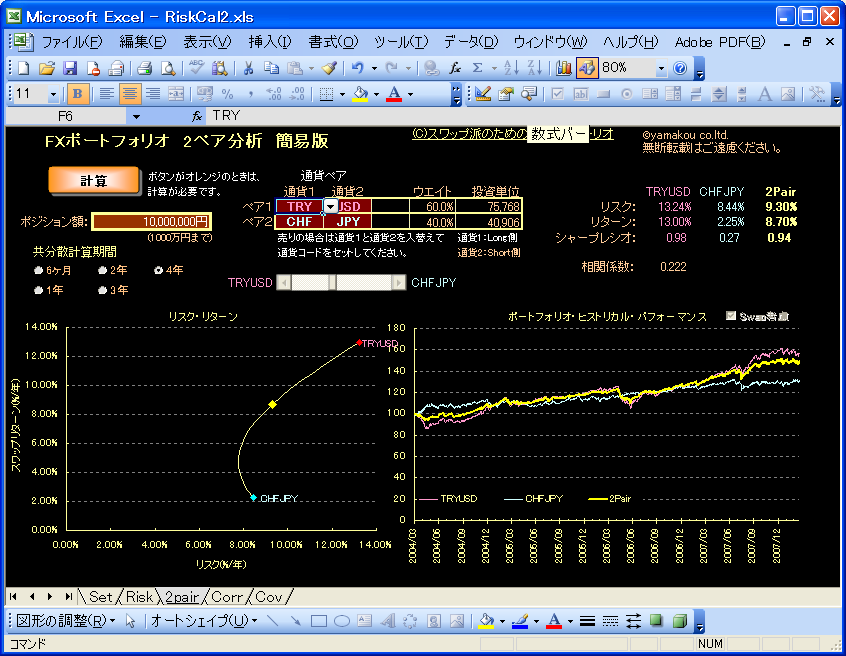846x656 pixels.
Task: Open the TRY currency cell dropdown arrow
Action: coord(330,206)
